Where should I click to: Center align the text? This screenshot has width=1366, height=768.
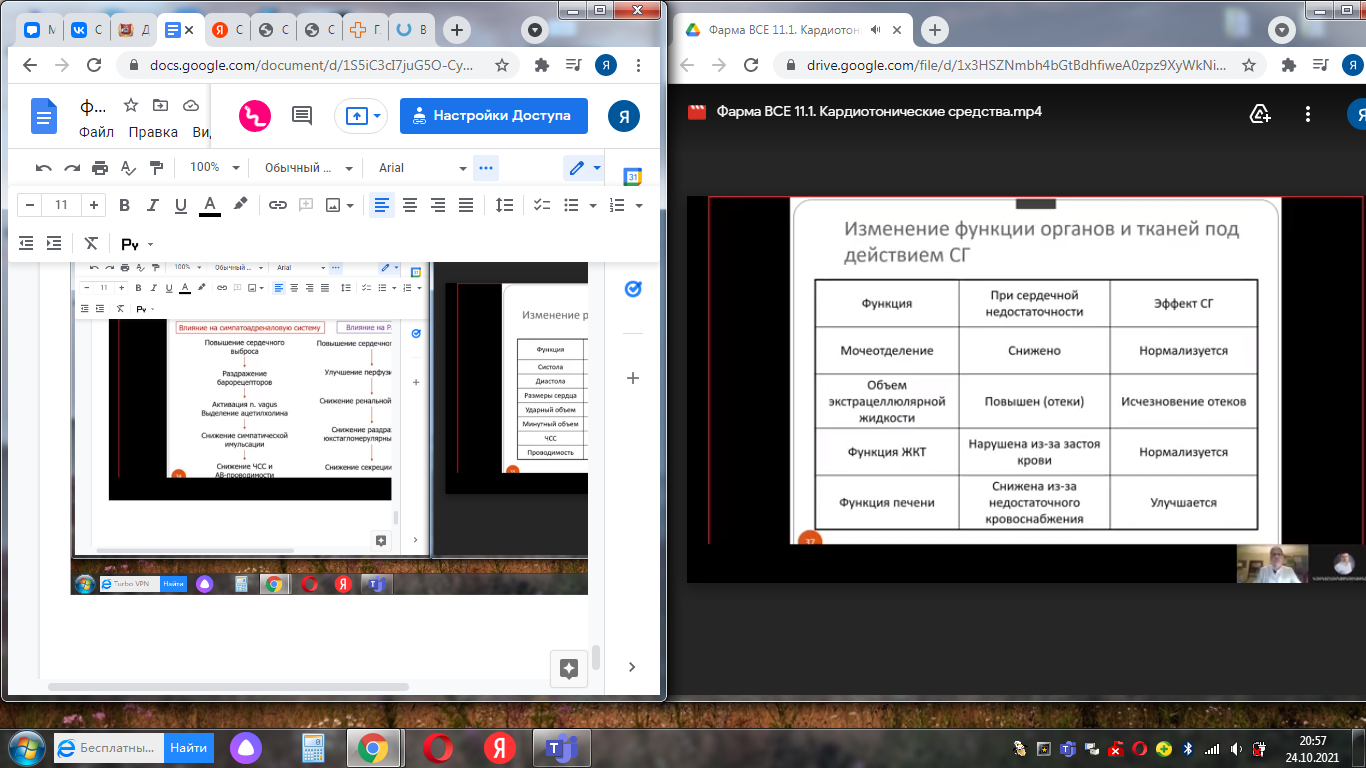(410, 205)
